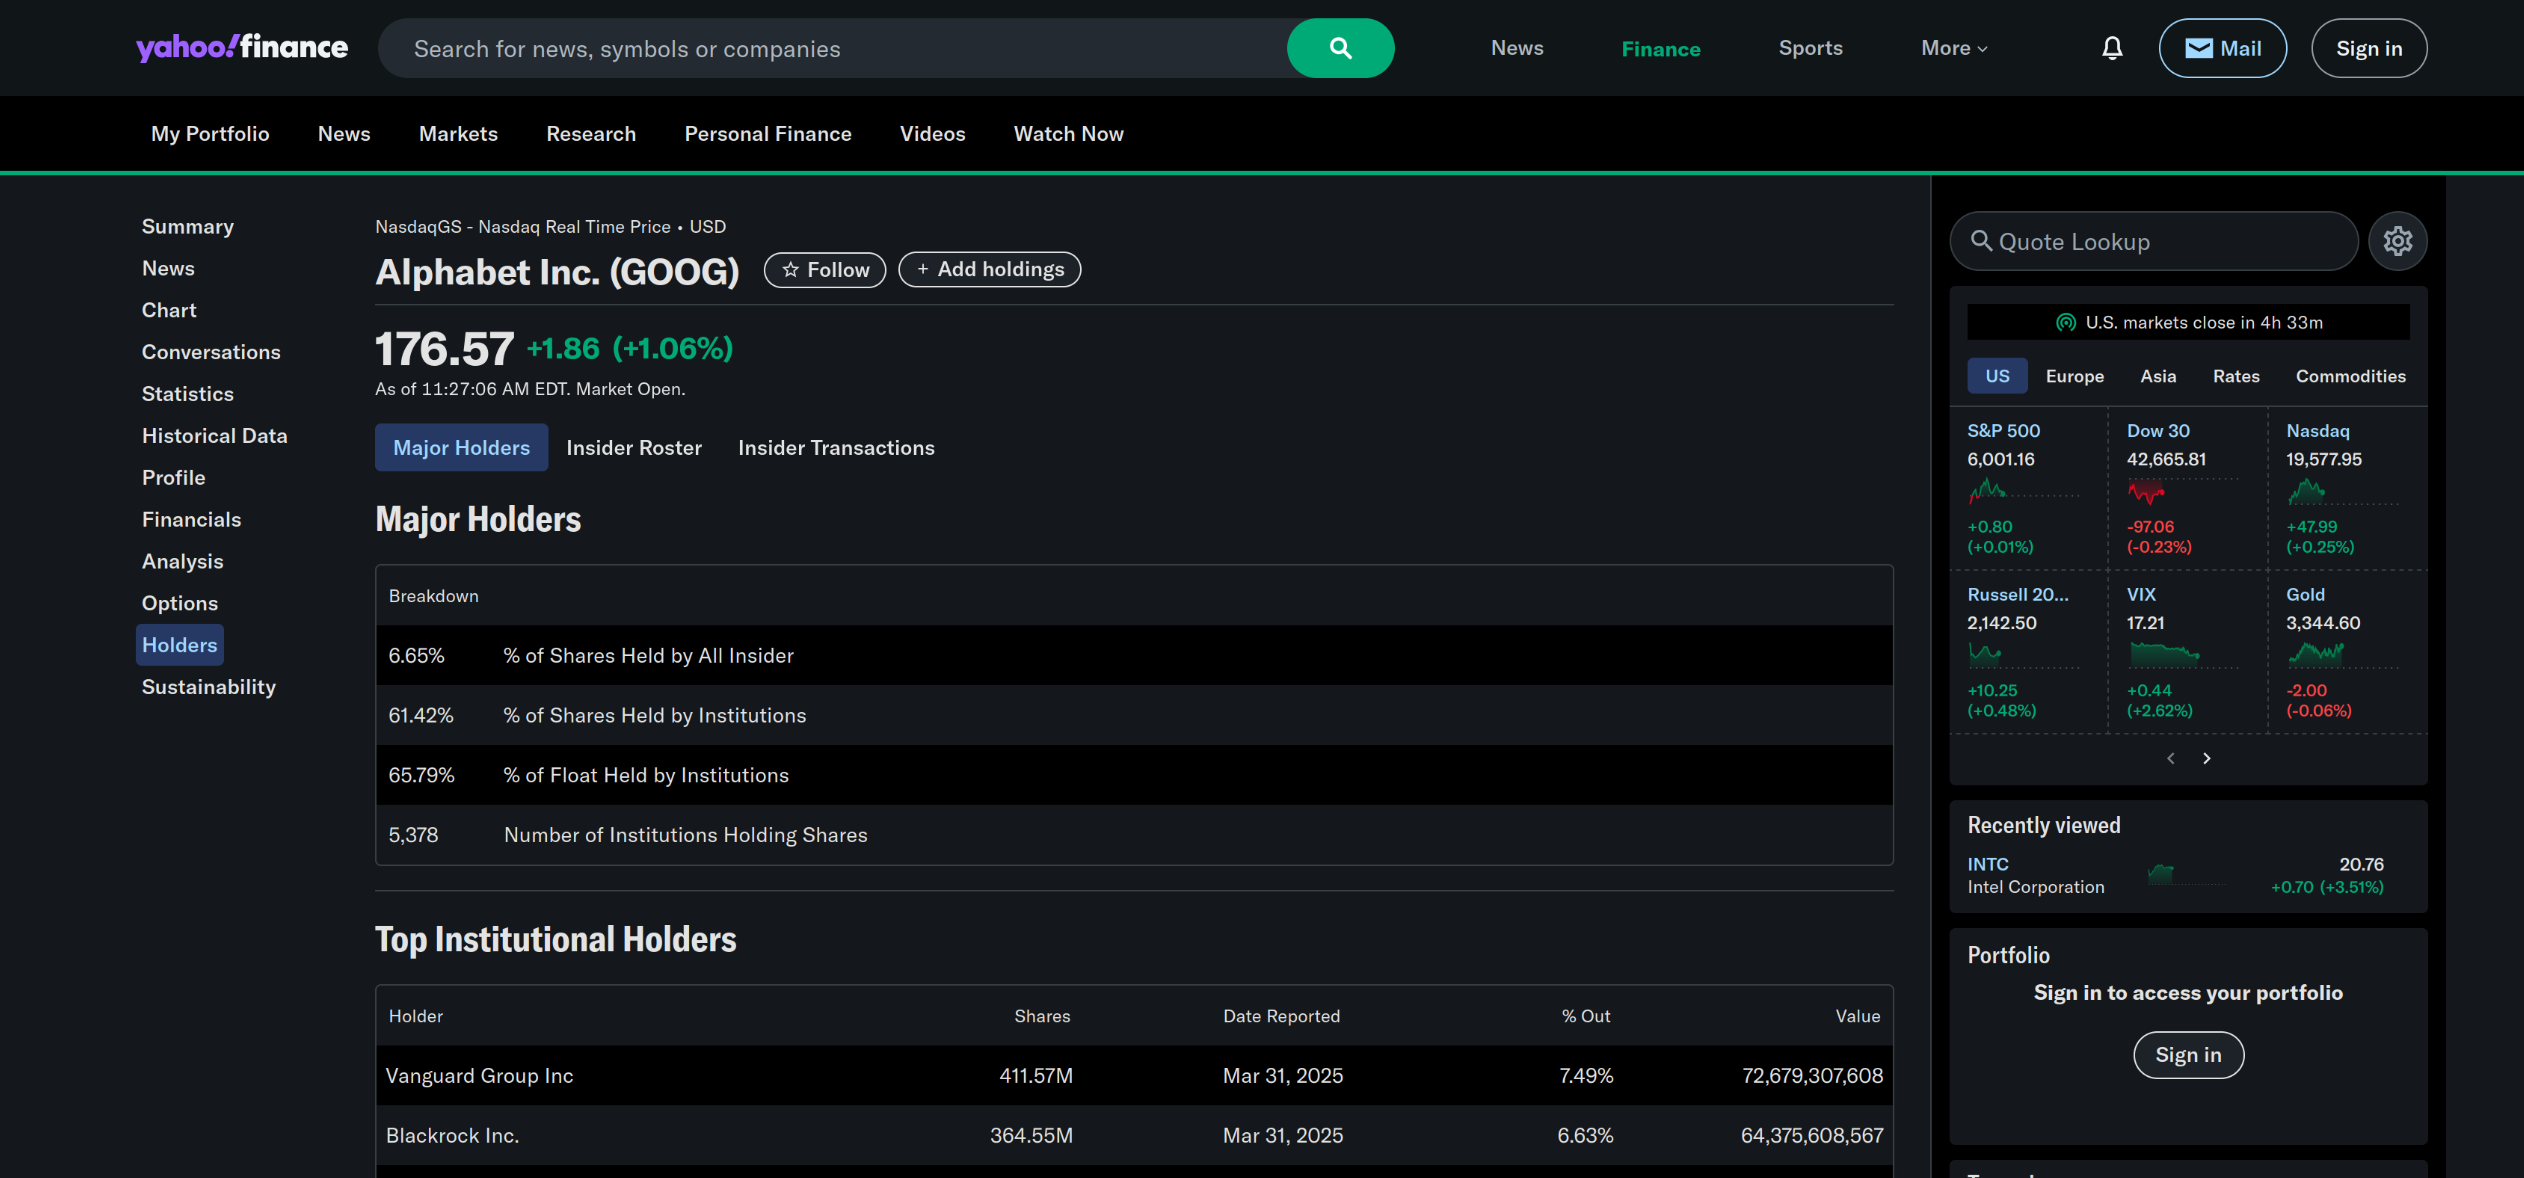Click the % Out column header
The width and height of the screenshot is (2524, 1178).
(x=1586, y=1016)
